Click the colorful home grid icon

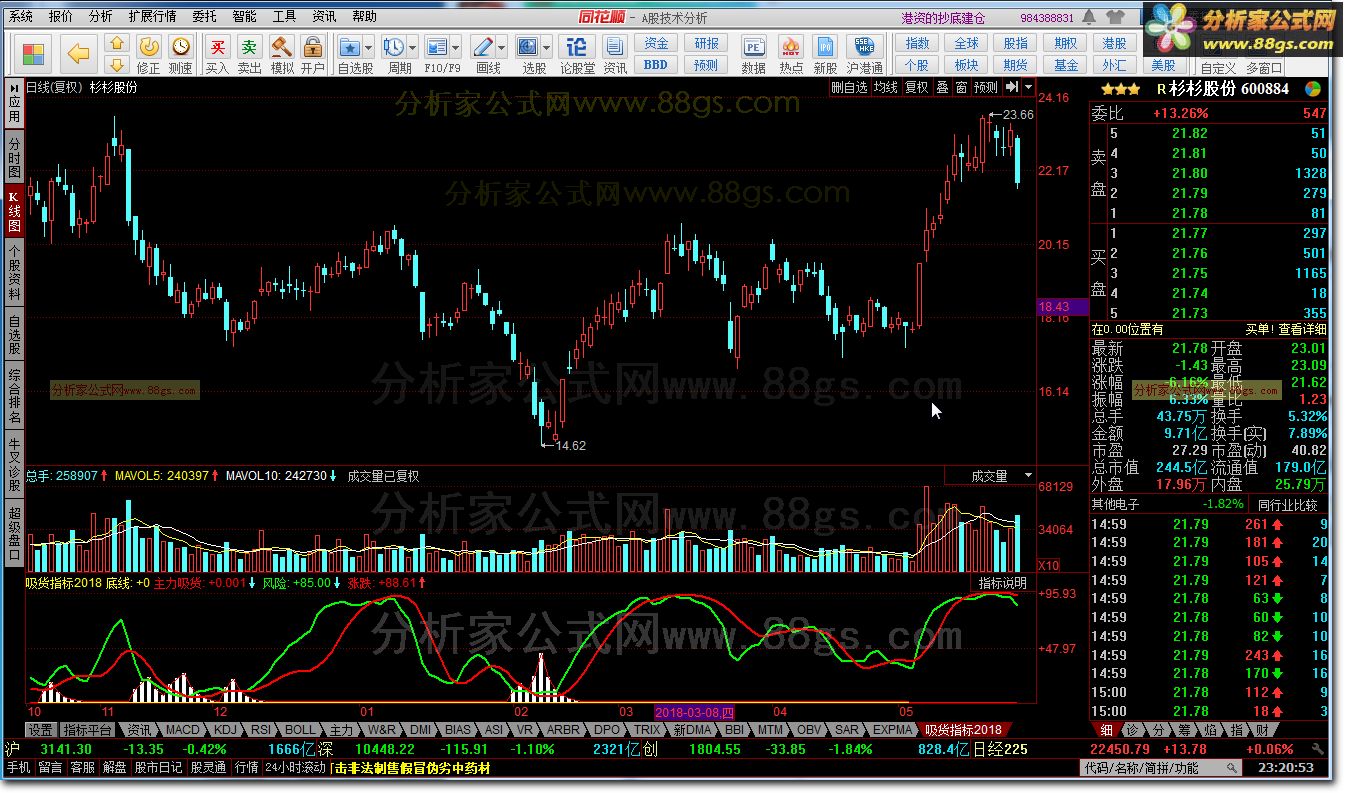[34, 53]
